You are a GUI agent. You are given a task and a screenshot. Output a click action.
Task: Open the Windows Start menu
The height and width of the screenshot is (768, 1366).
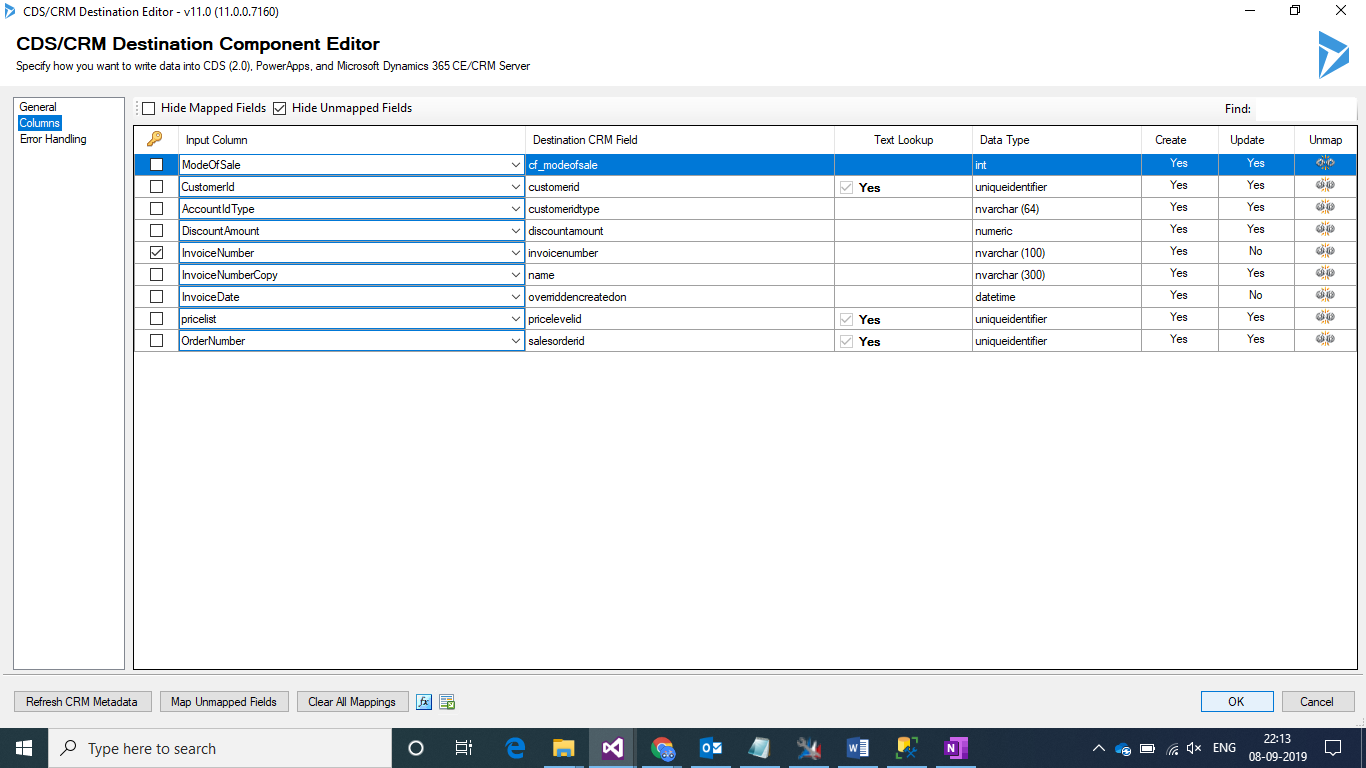(24, 748)
